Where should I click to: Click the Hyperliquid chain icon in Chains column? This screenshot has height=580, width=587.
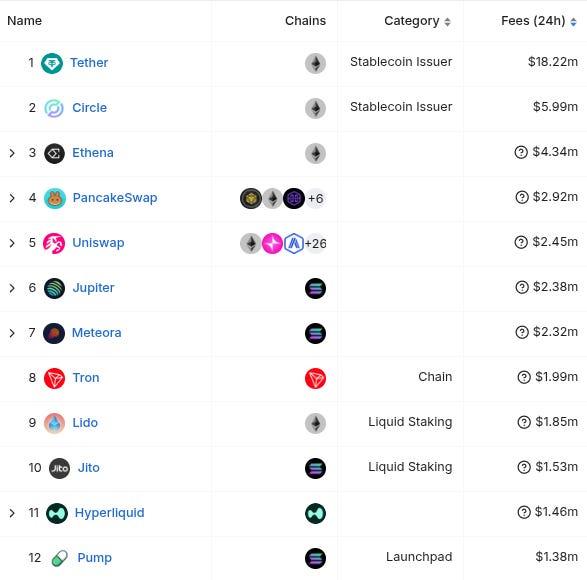(315, 513)
